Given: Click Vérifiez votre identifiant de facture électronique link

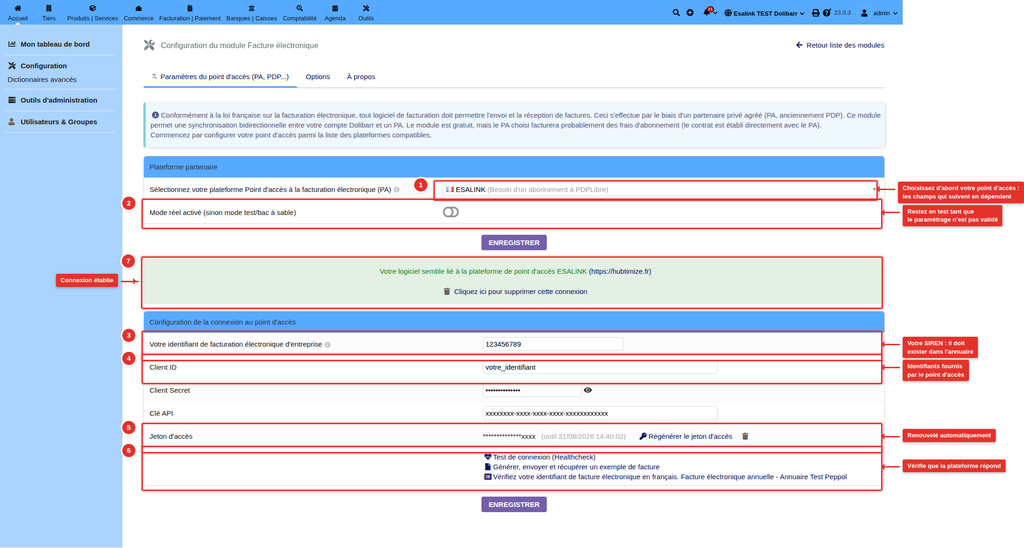Looking at the screenshot, I should tap(665, 477).
